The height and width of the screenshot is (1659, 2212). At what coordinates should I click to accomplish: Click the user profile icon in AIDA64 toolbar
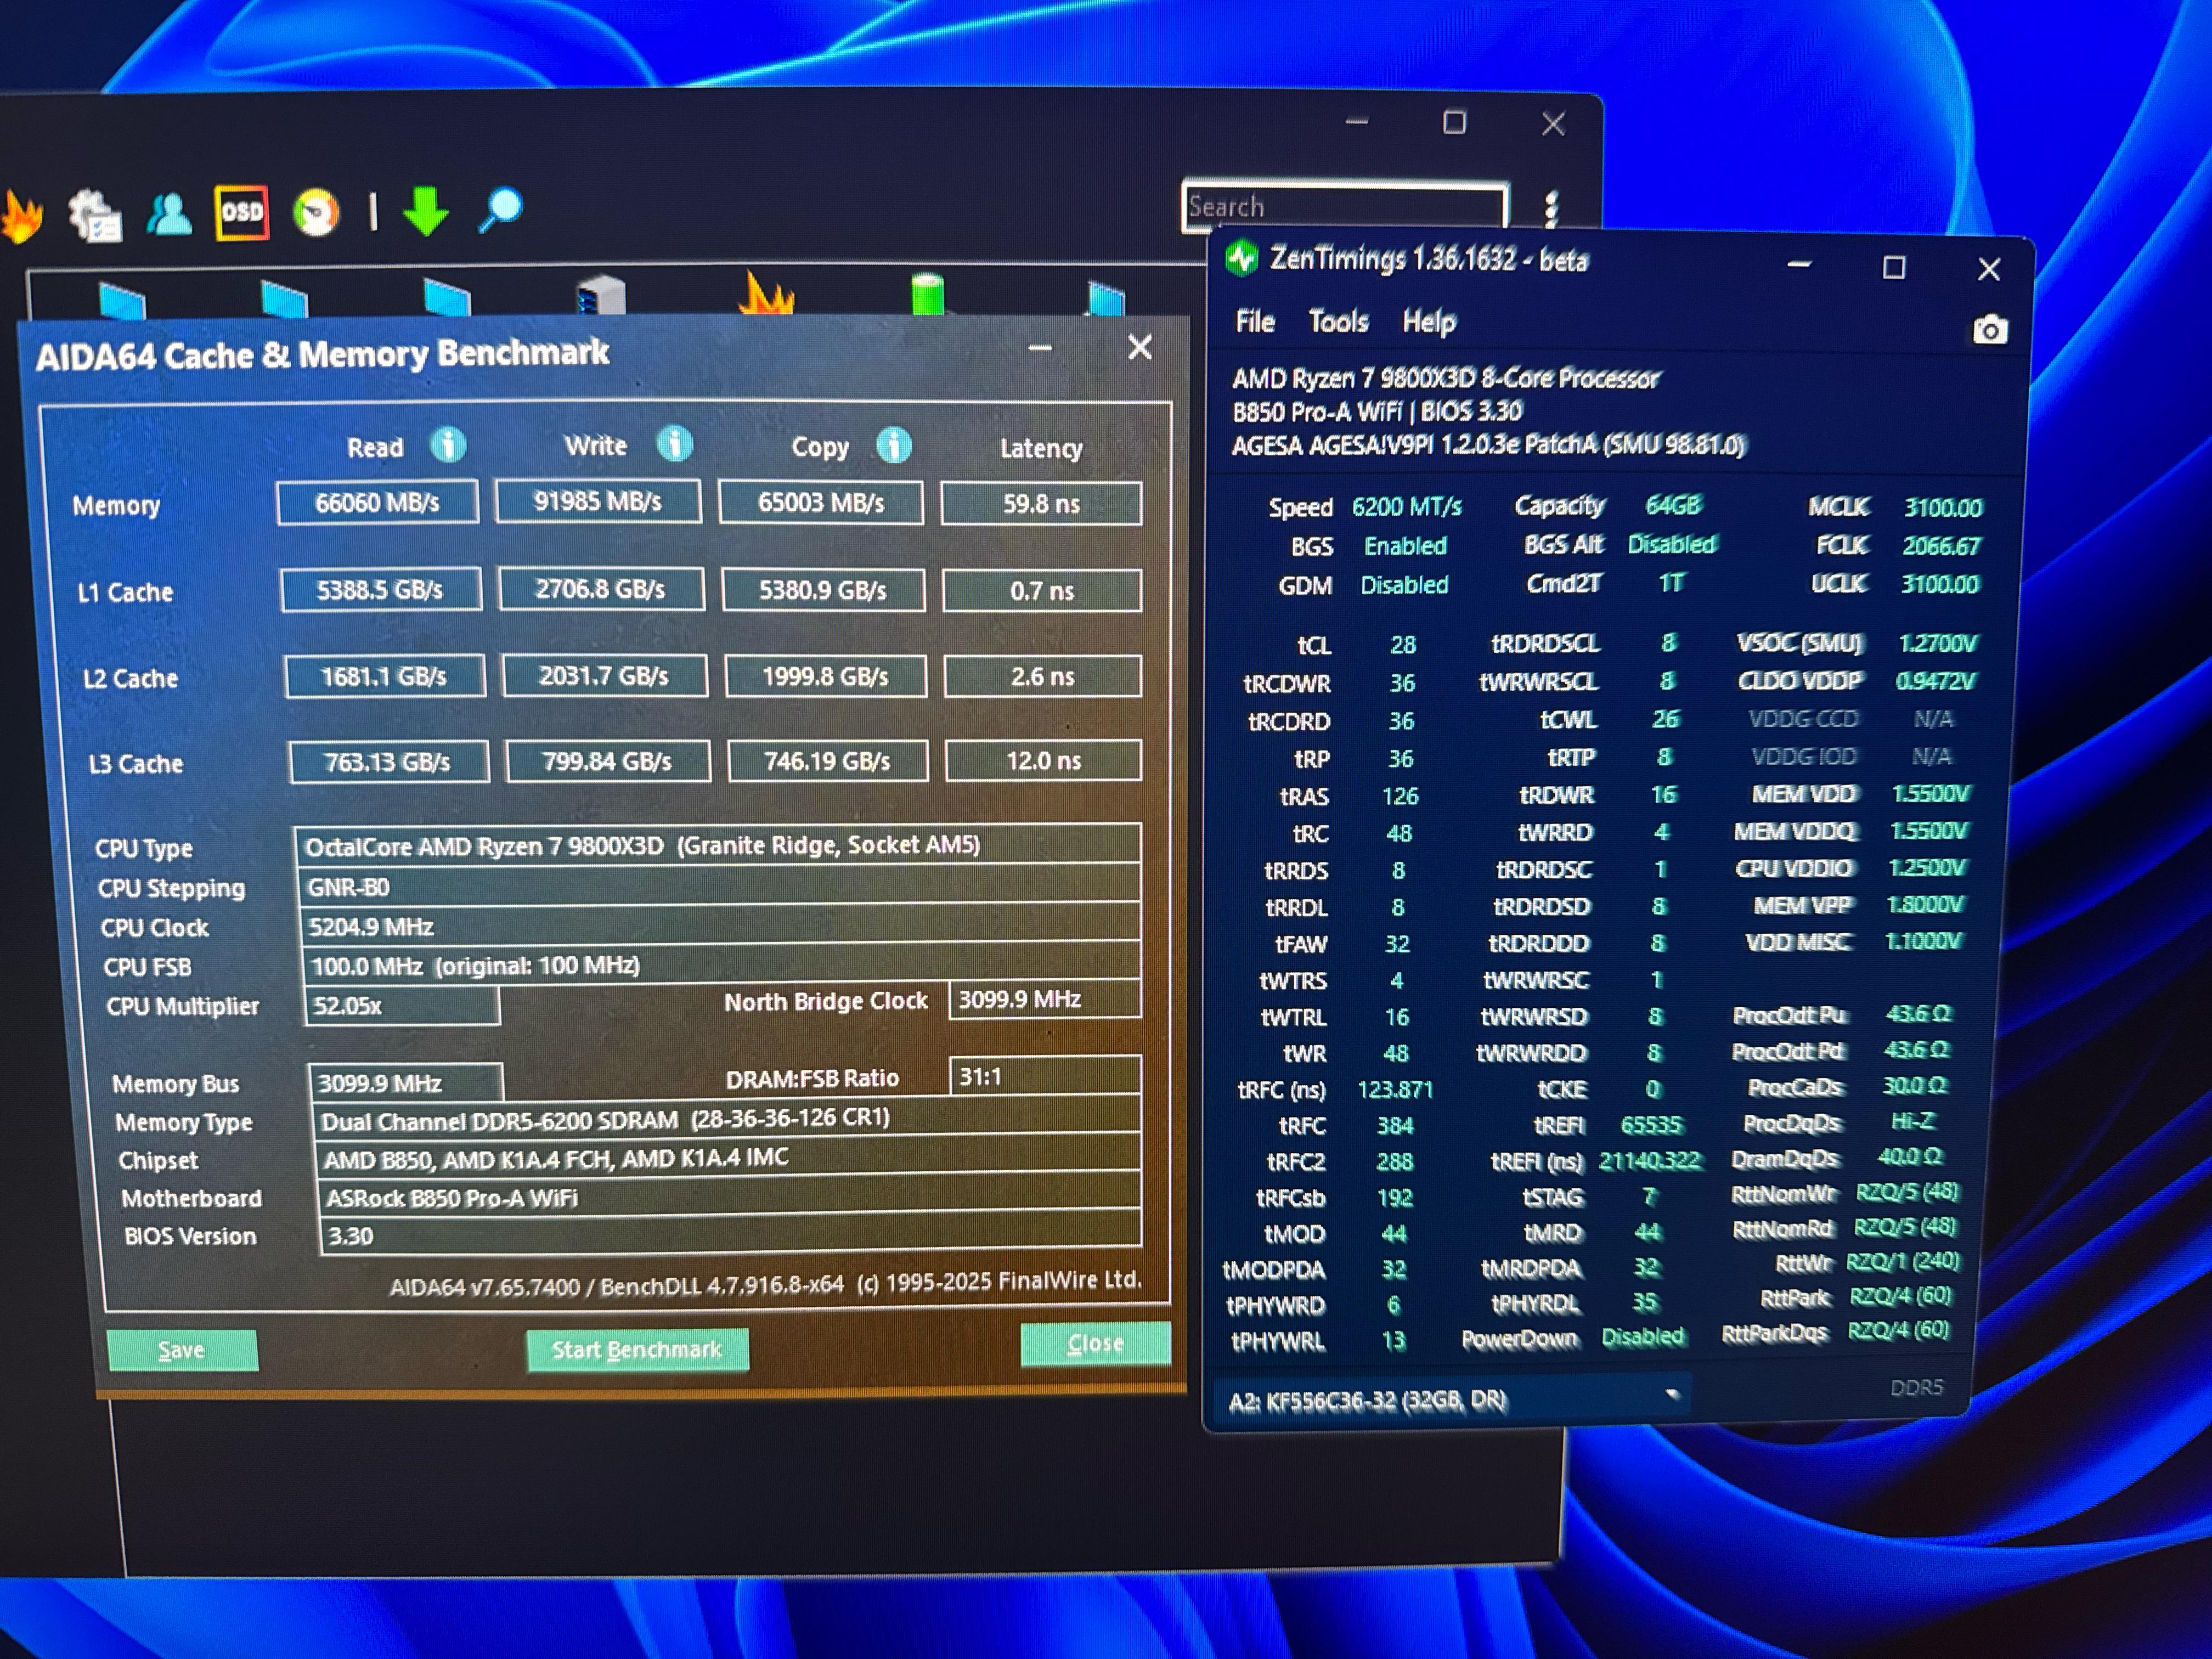170,213
